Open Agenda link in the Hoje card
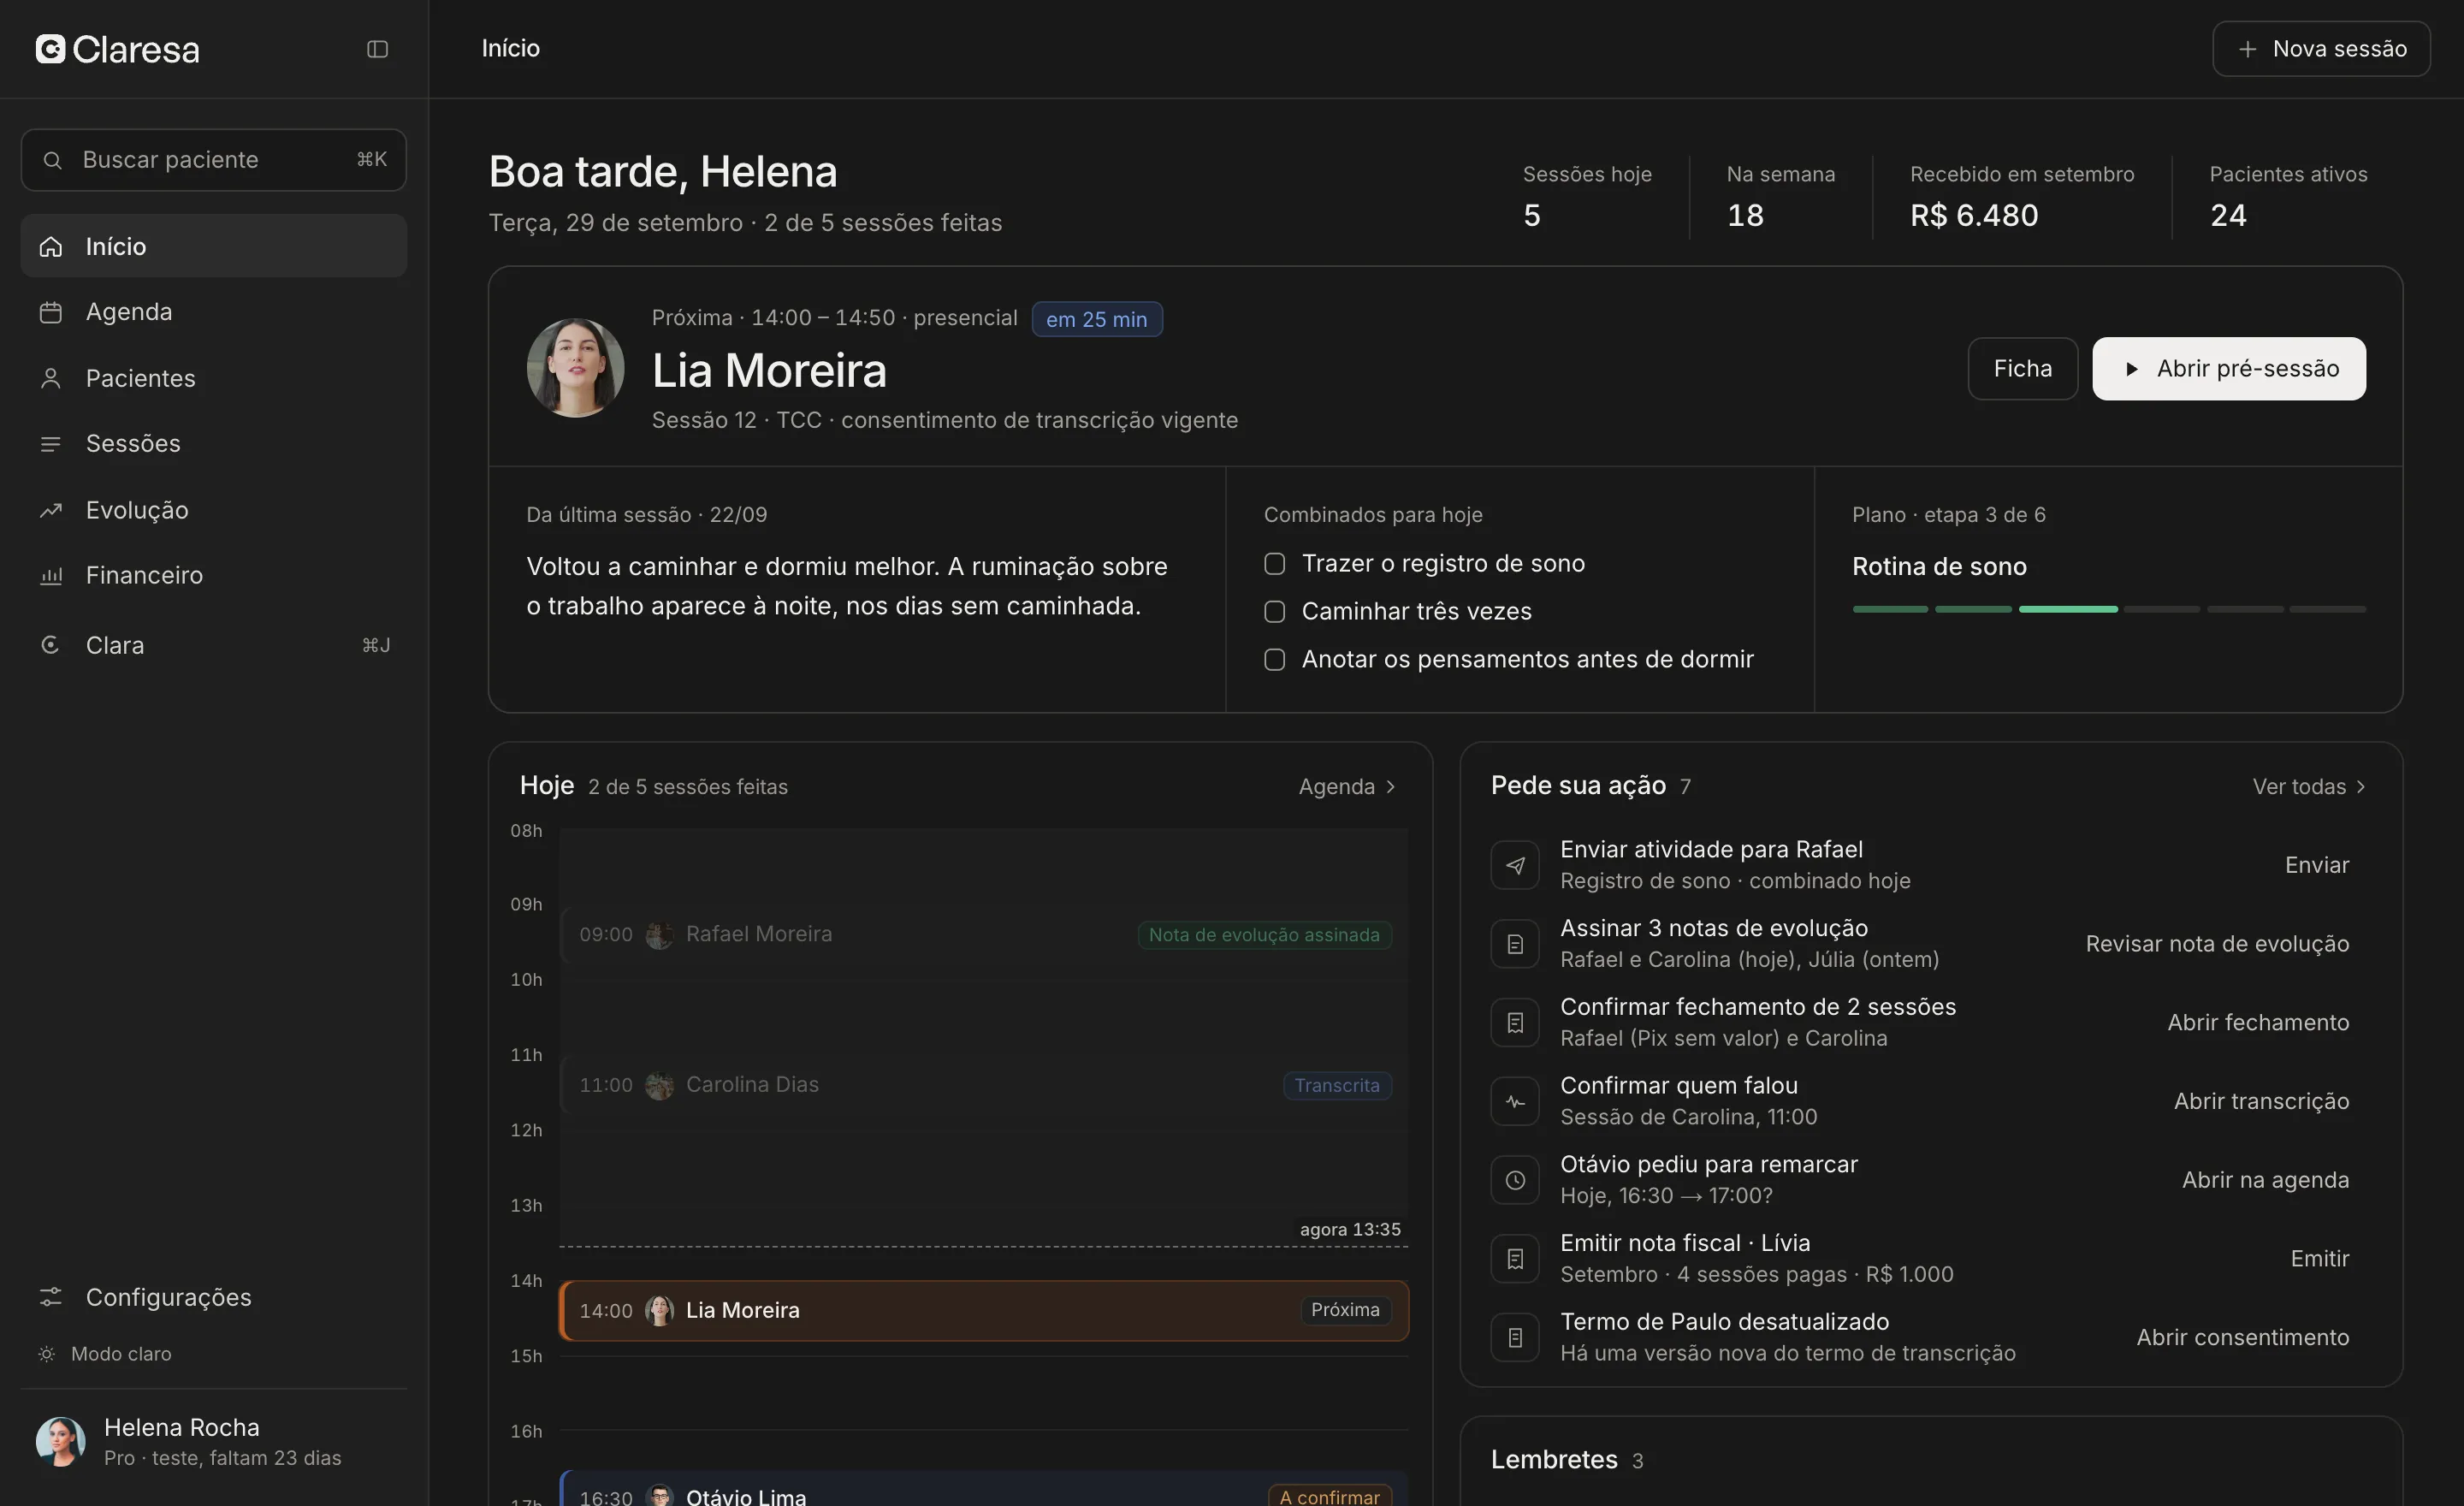2464x1506 pixels. point(1347,787)
